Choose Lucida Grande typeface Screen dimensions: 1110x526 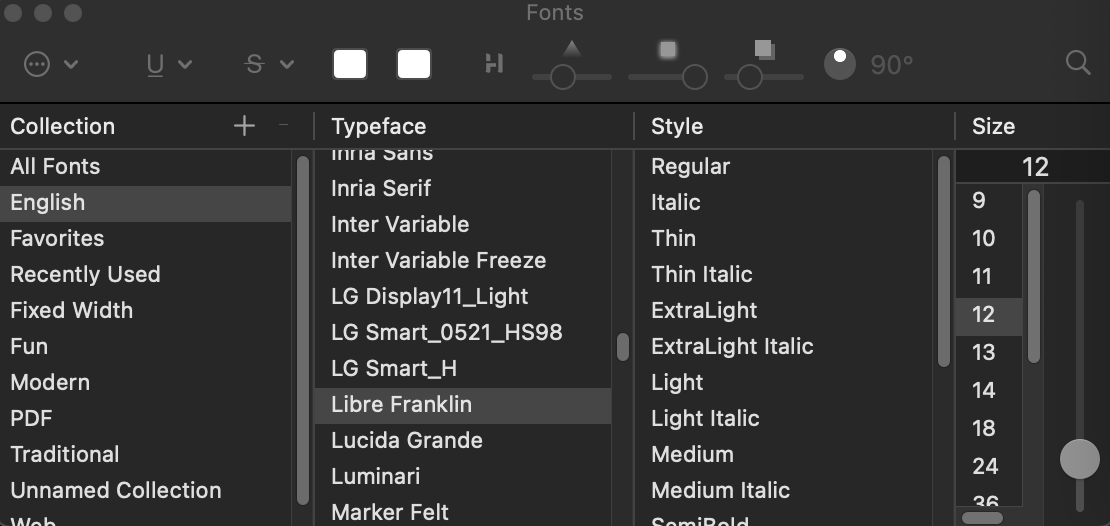(x=463, y=442)
